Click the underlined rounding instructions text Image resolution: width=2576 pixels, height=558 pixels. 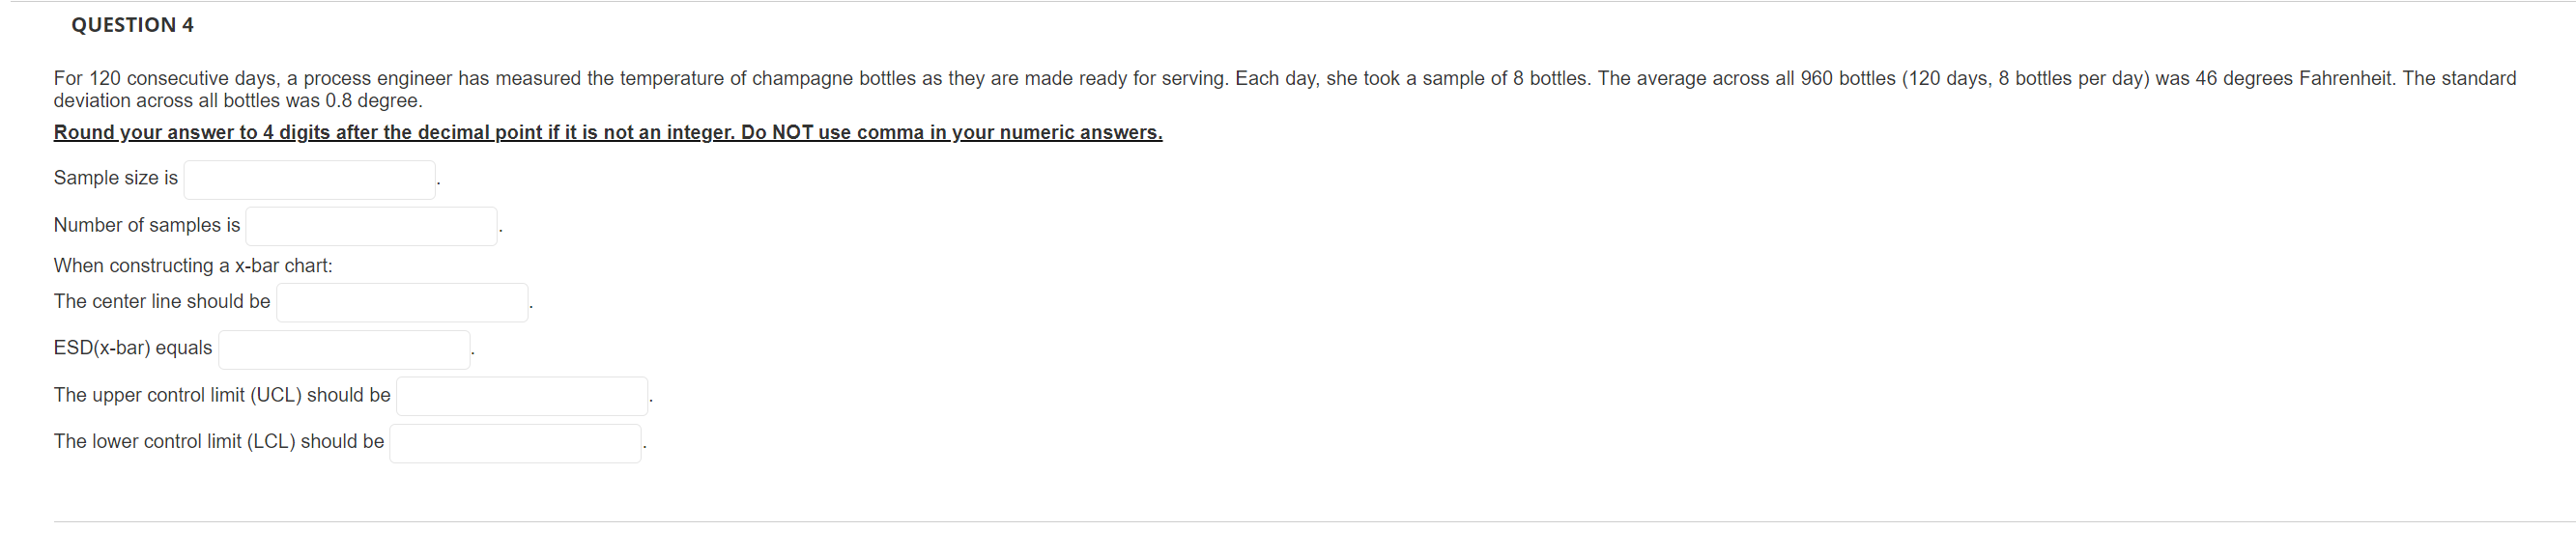point(607,131)
